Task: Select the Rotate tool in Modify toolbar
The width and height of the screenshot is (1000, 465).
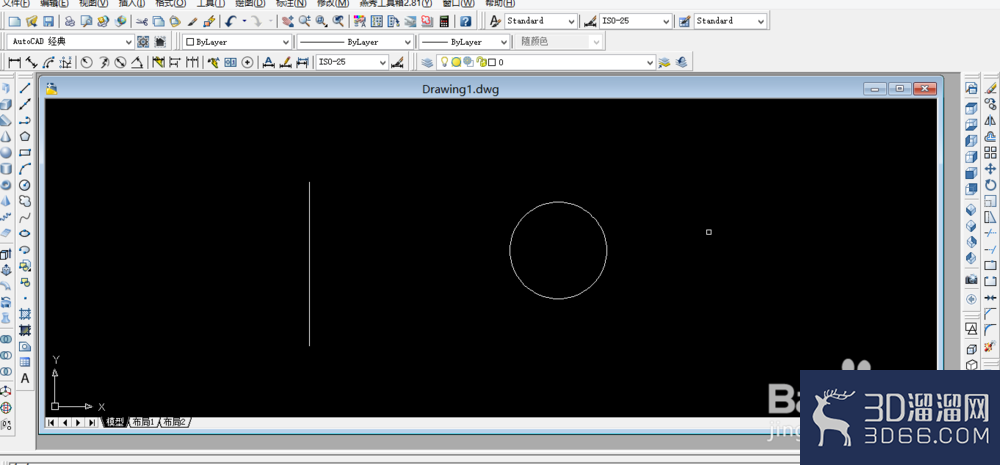Action: (990, 185)
